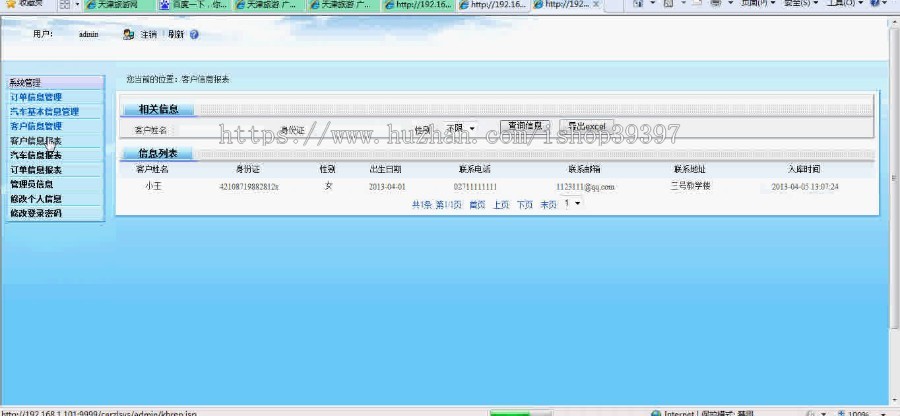Click the 女 gender cell
The image size is (900, 416).
(328, 186)
